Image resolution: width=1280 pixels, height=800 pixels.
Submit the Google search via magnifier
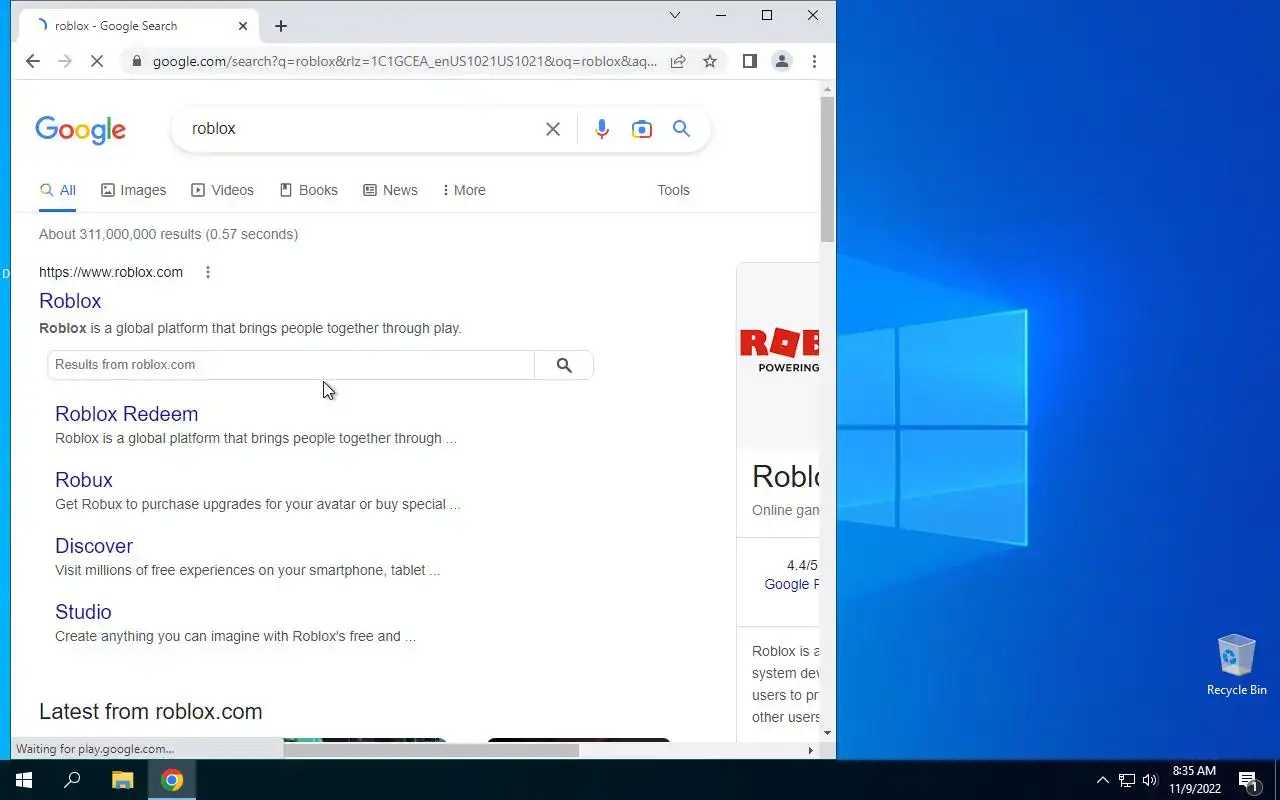[681, 129]
